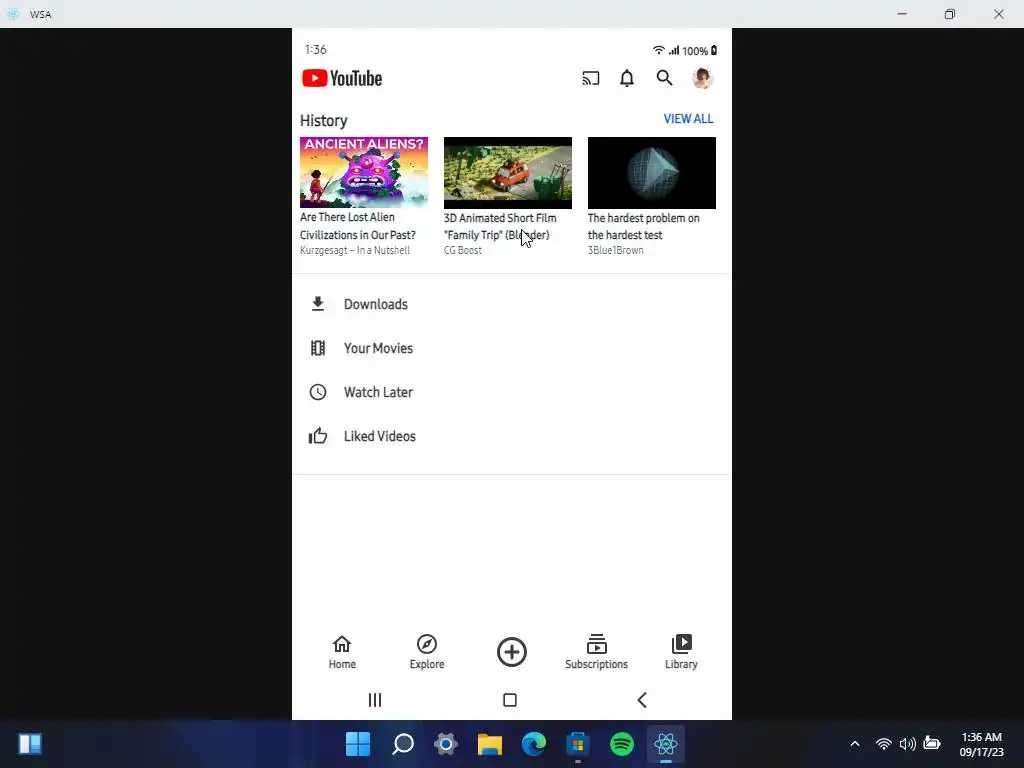Open volume tray icon

pyautogui.click(x=907, y=744)
